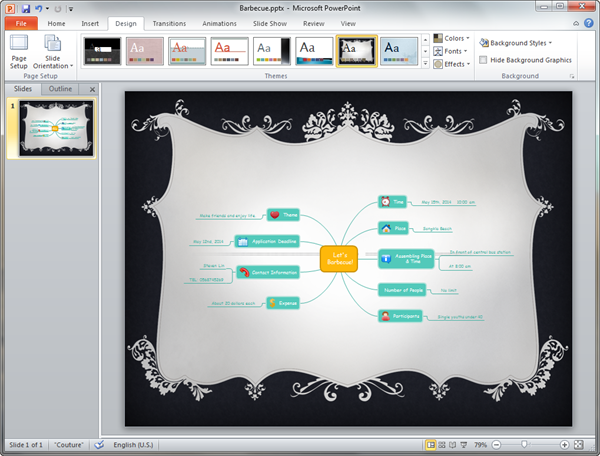Click the Save icon in quick access toolbar

26,8
